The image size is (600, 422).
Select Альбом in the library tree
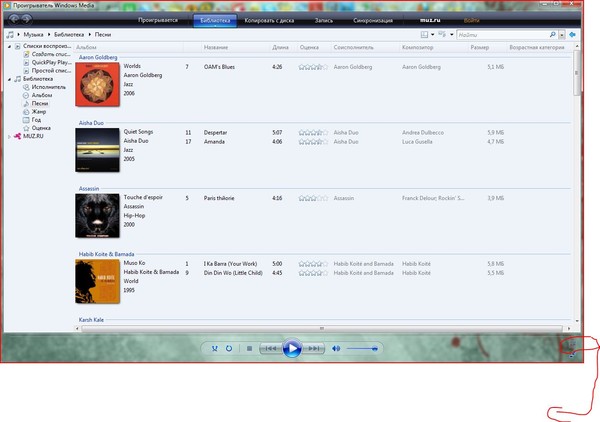[x=42, y=95]
